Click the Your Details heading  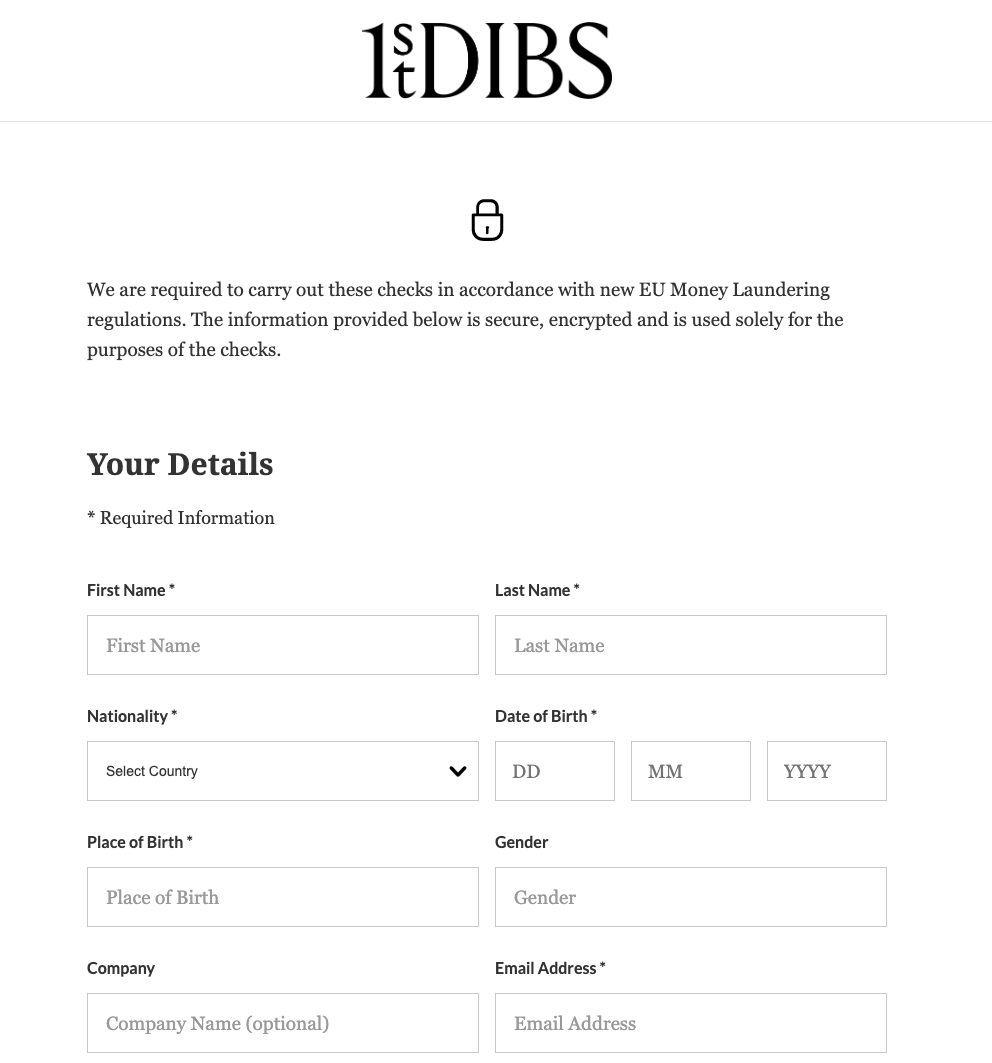point(180,464)
